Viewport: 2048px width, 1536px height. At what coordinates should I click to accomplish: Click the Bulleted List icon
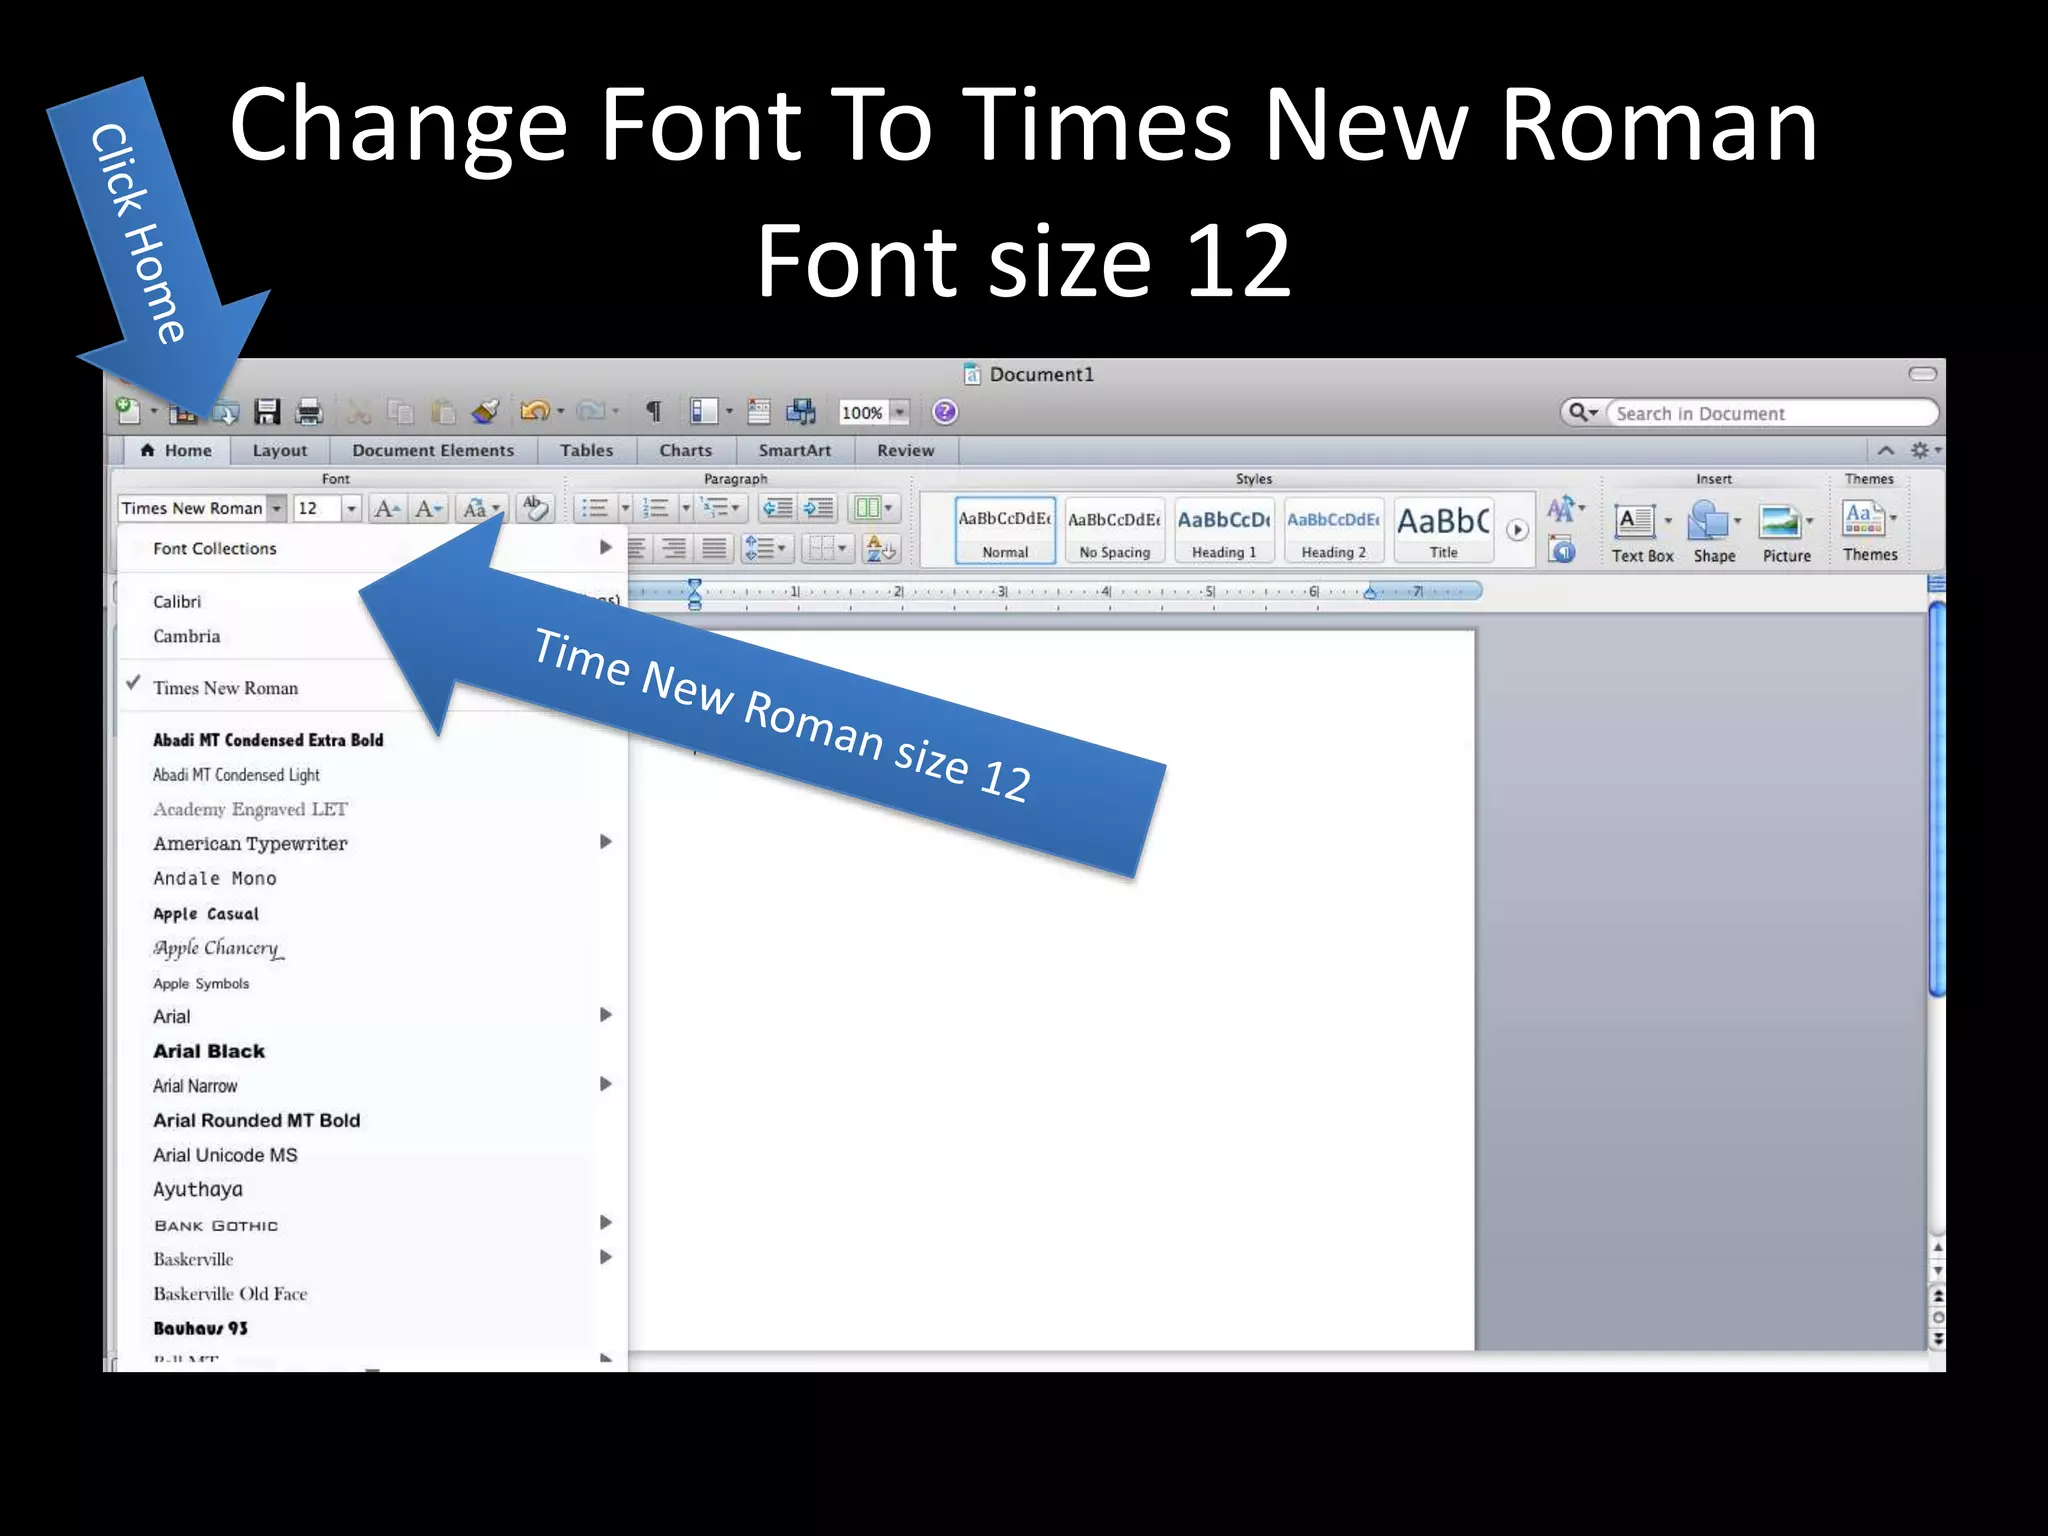point(596,508)
